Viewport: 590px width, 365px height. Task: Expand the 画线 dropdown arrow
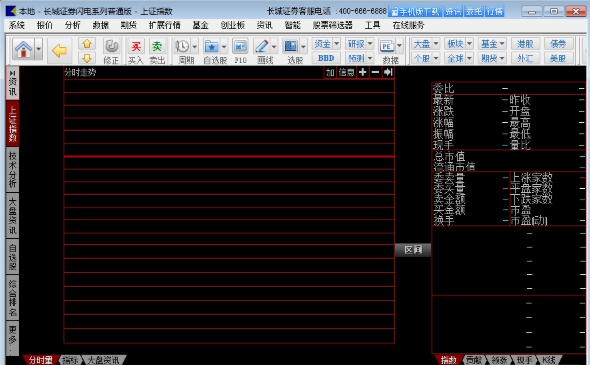tap(274, 47)
